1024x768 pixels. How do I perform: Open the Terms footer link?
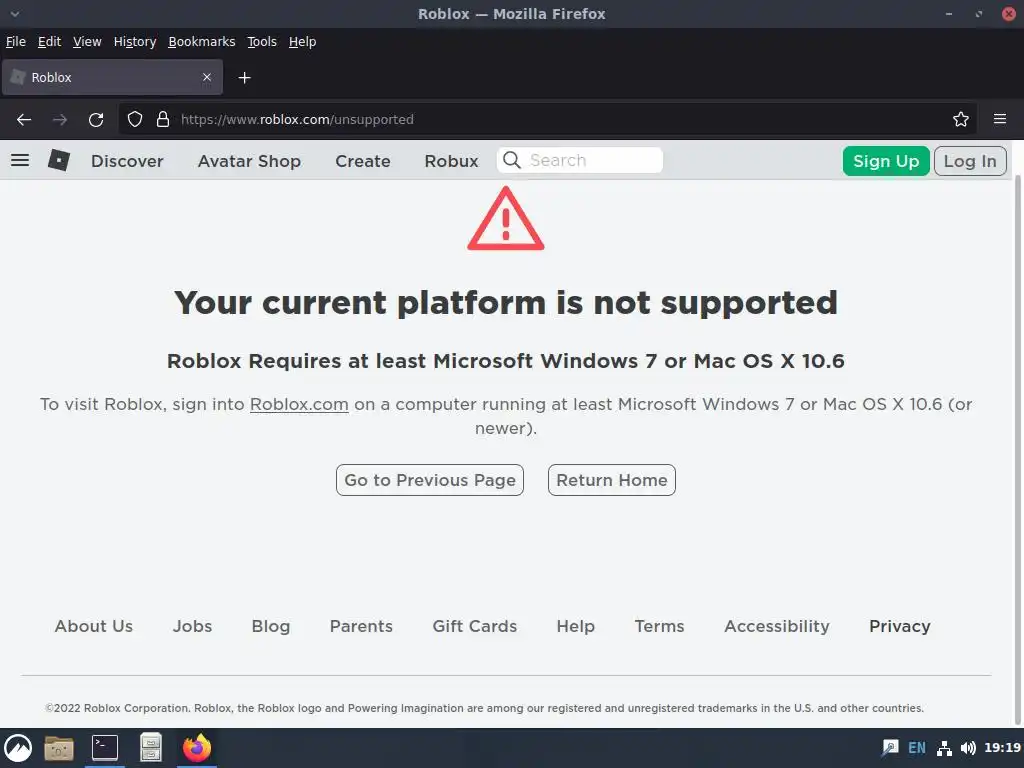click(x=659, y=626)
